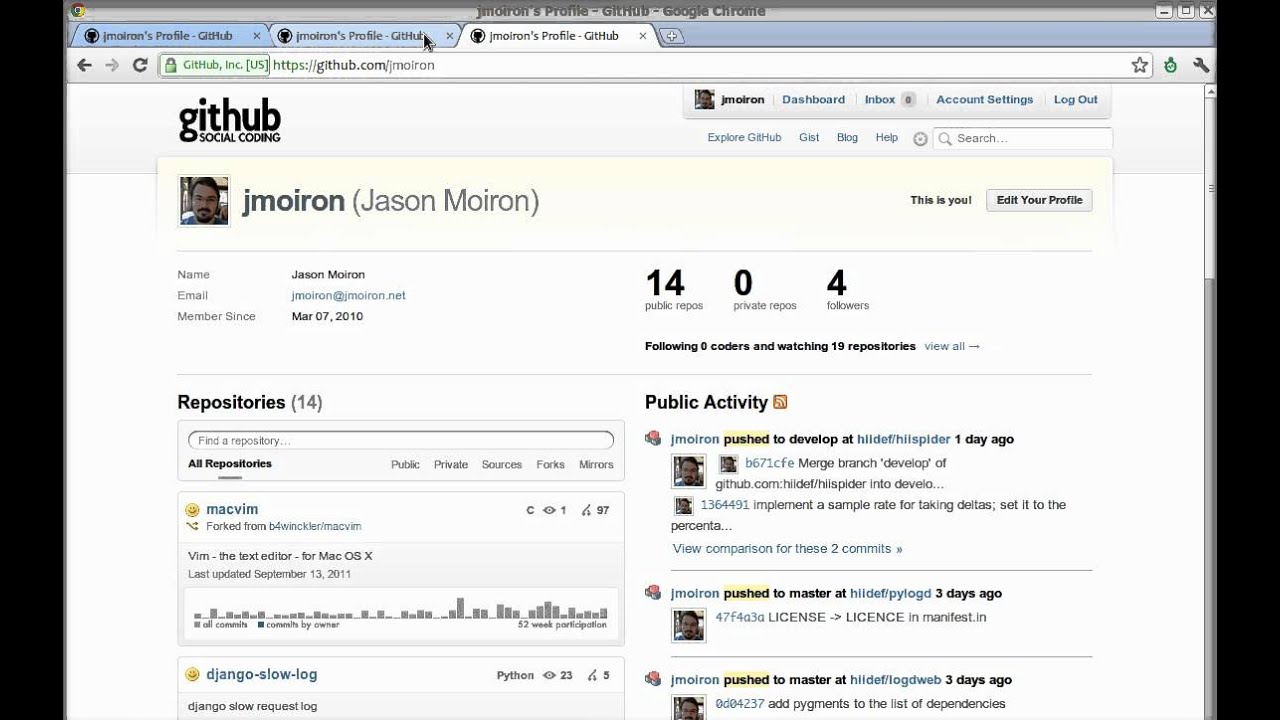Image resolution: width=1280 pixels, height=720 pixels.
Task: Filter repositories by Mirrors
Action: (596, 465)
